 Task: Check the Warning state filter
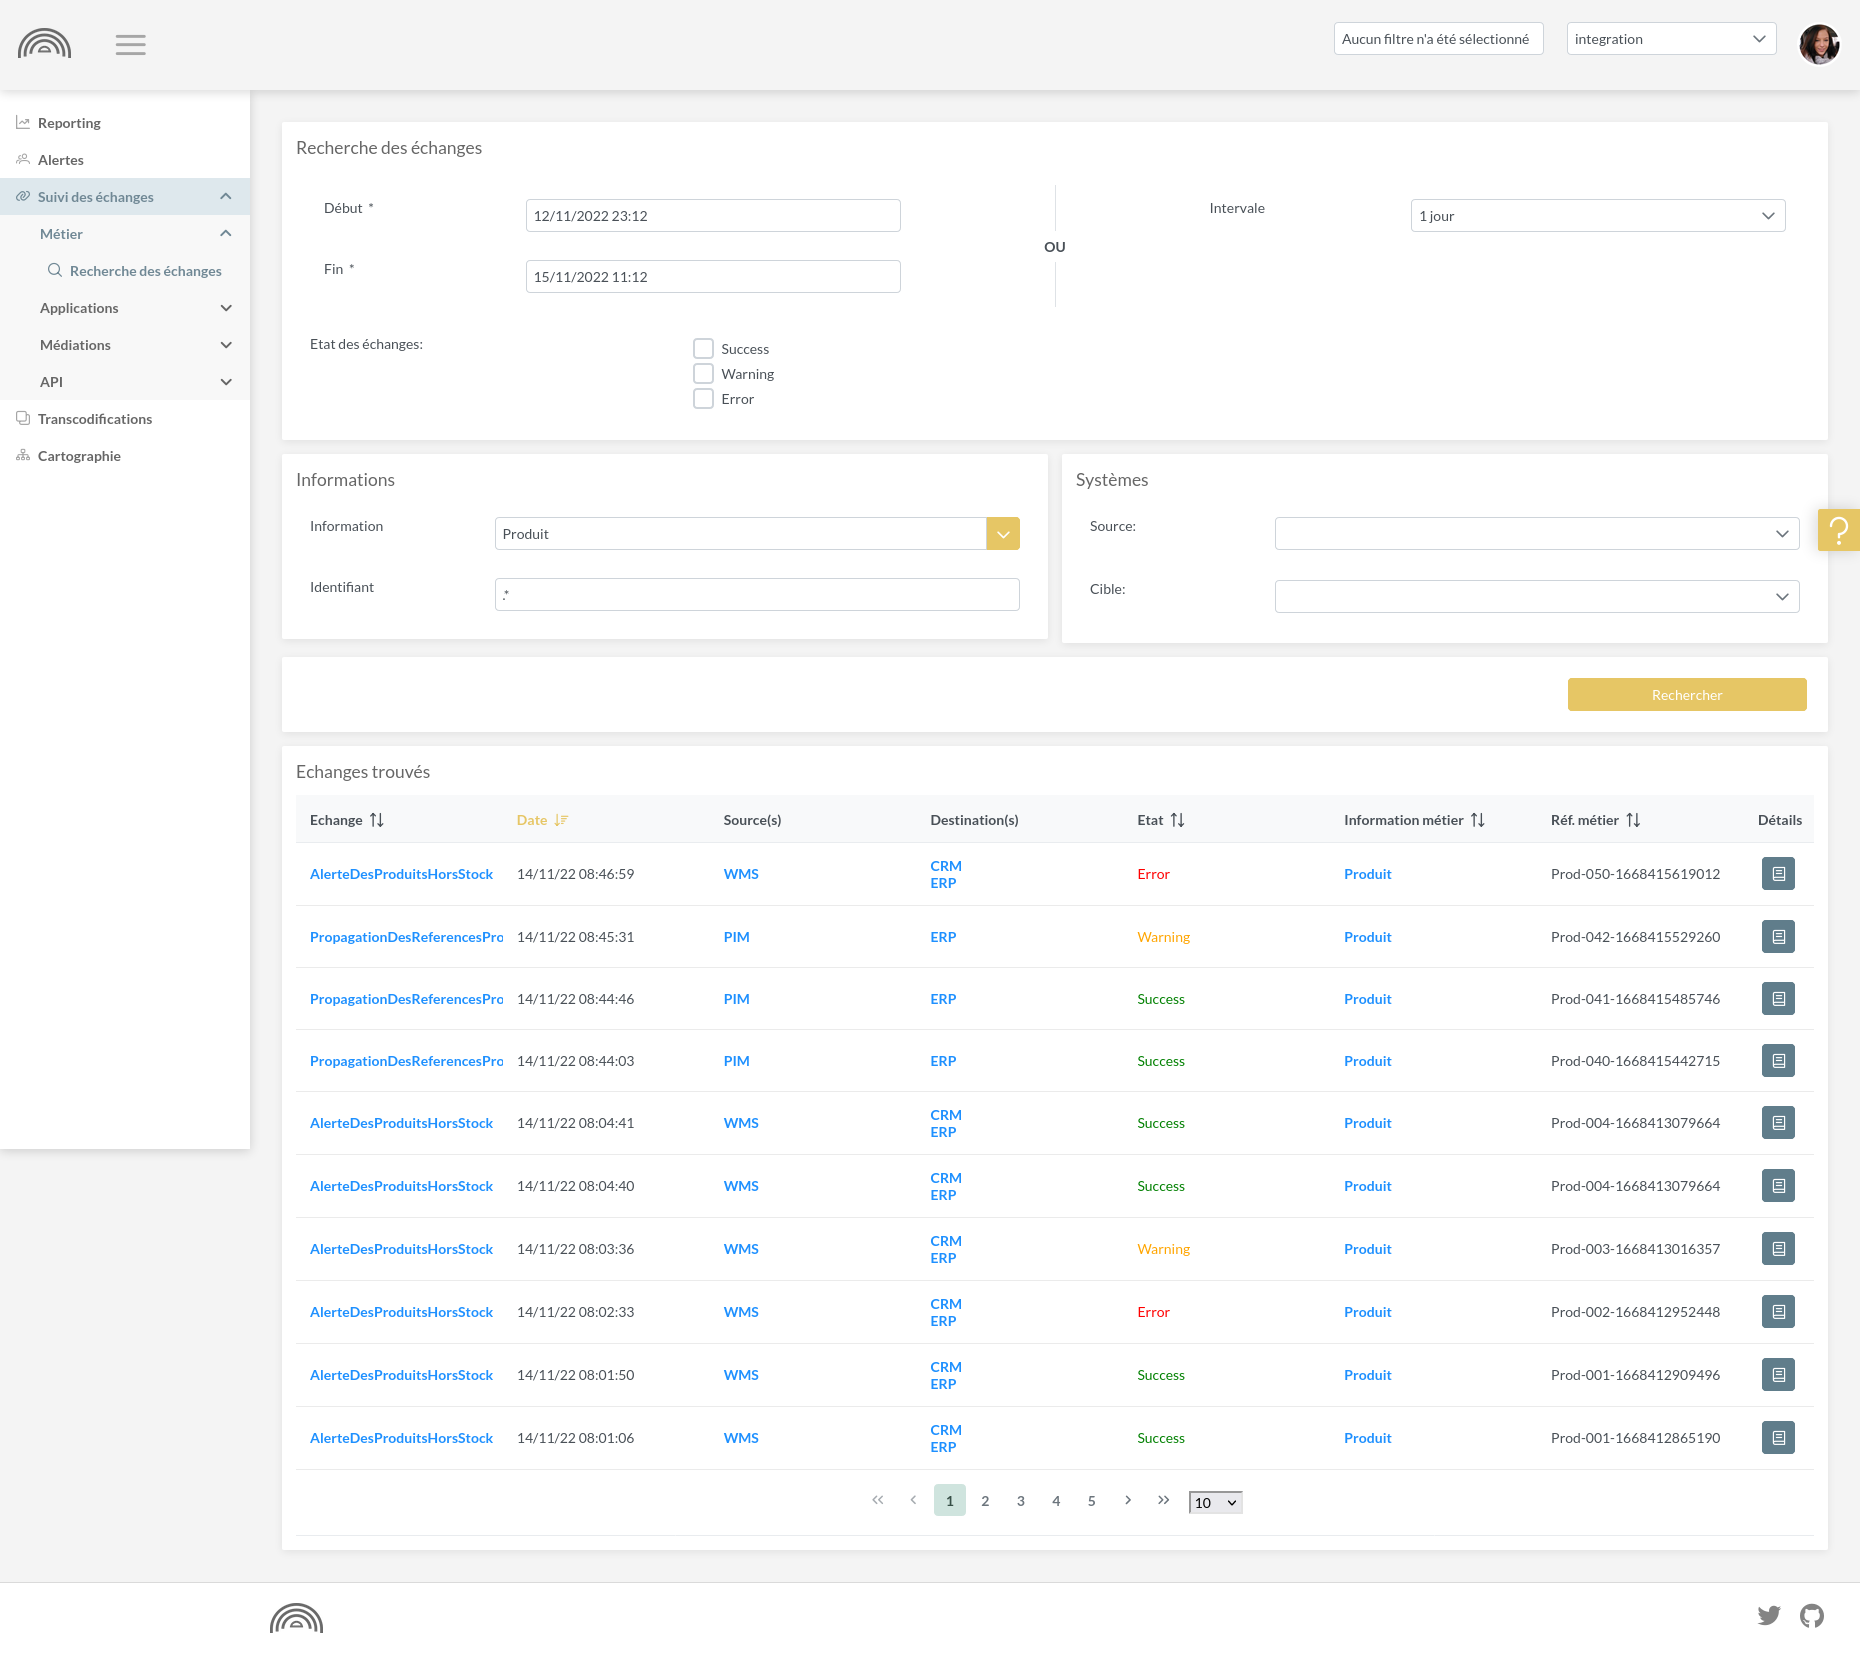704,374
